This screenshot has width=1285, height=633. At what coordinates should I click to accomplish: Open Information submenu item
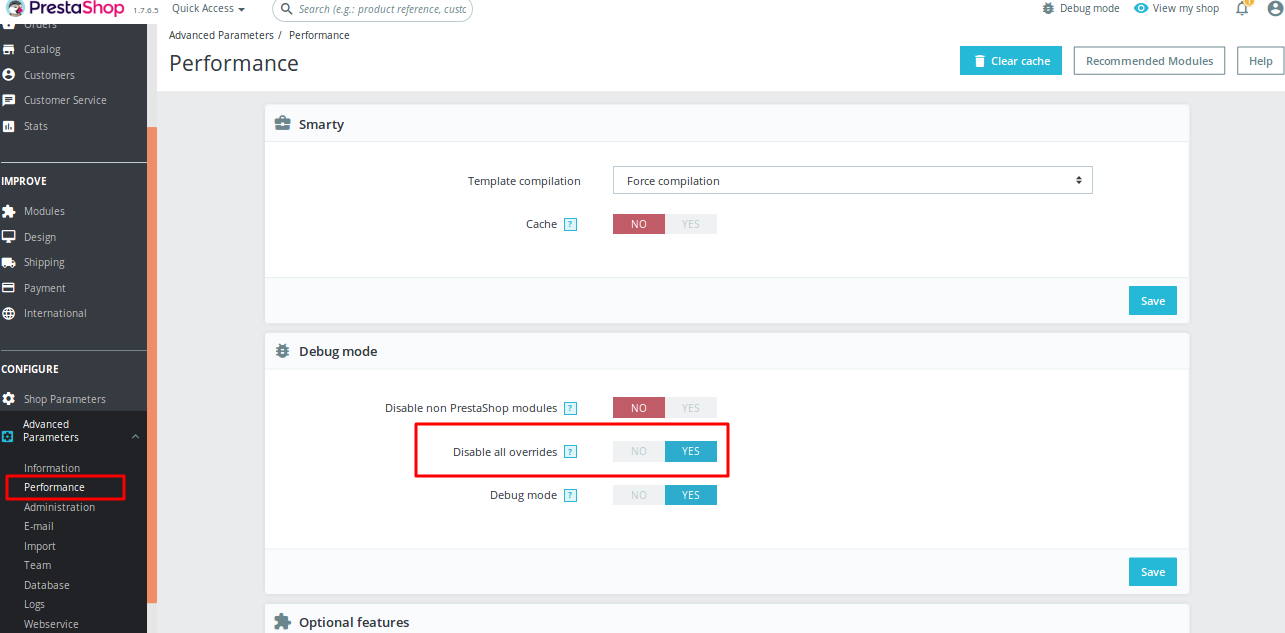click(x=52, y=468)
